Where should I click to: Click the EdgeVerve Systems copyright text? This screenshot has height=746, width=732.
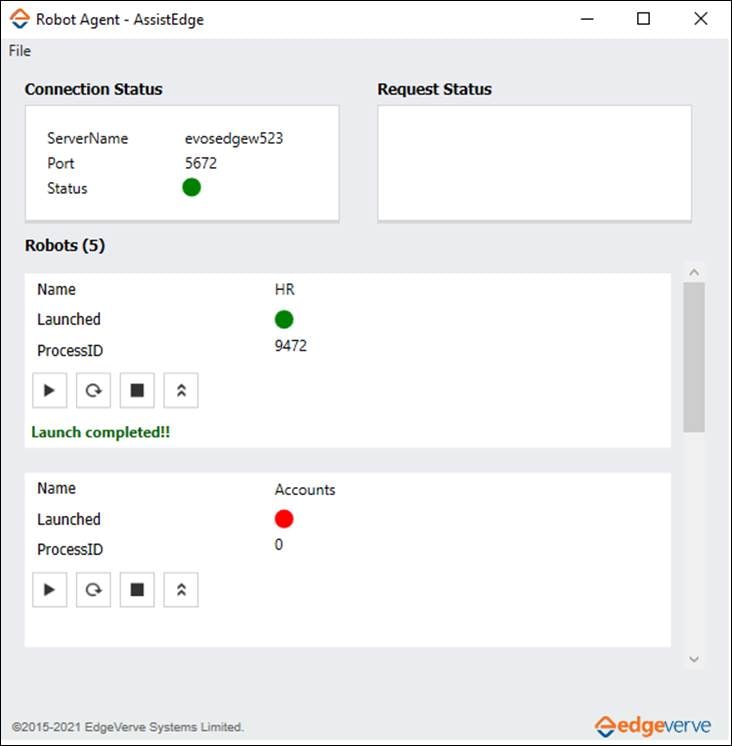(128, 727)
